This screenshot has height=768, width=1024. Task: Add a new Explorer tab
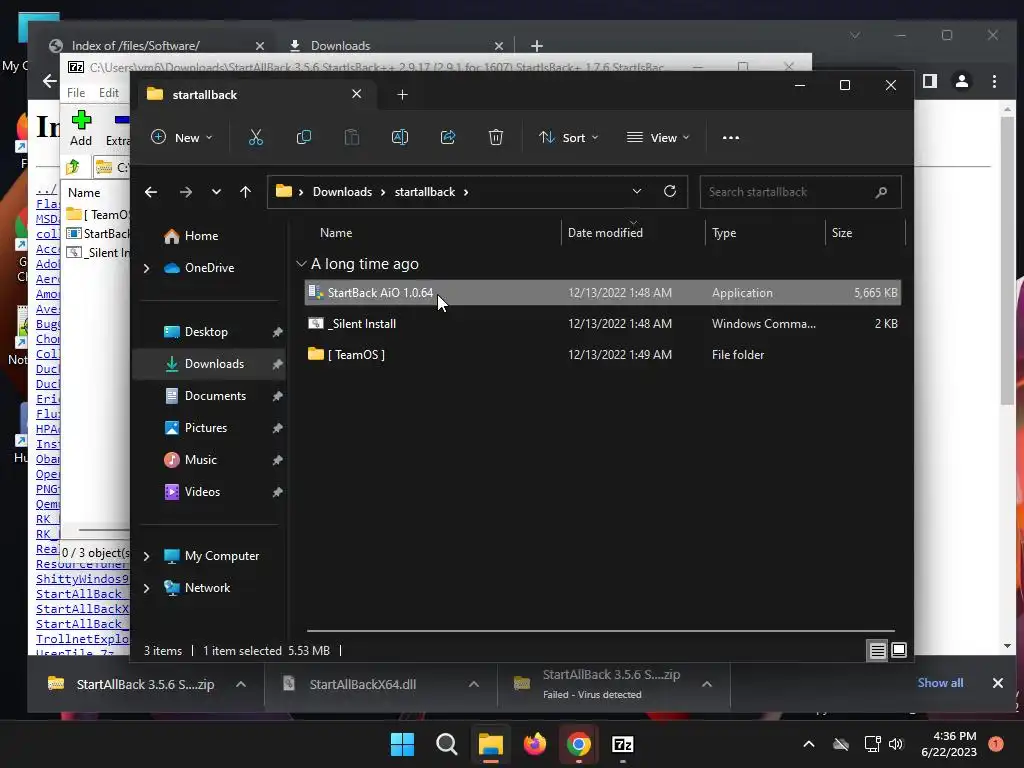coord(402,95)
